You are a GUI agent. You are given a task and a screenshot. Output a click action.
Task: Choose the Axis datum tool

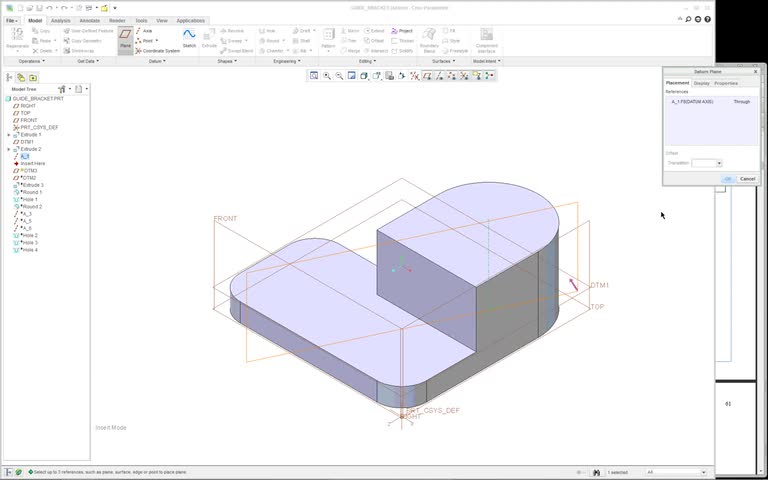[144, 31]
